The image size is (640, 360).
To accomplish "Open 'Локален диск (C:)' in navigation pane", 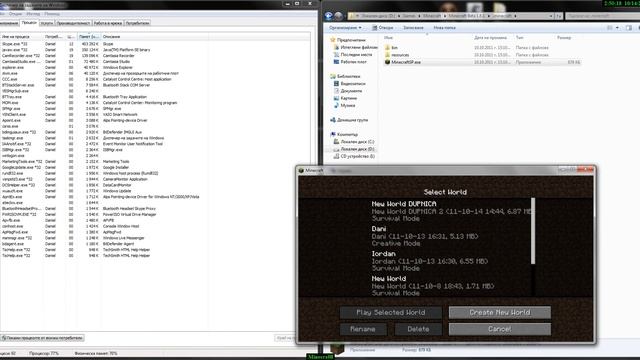I will 354,142.
